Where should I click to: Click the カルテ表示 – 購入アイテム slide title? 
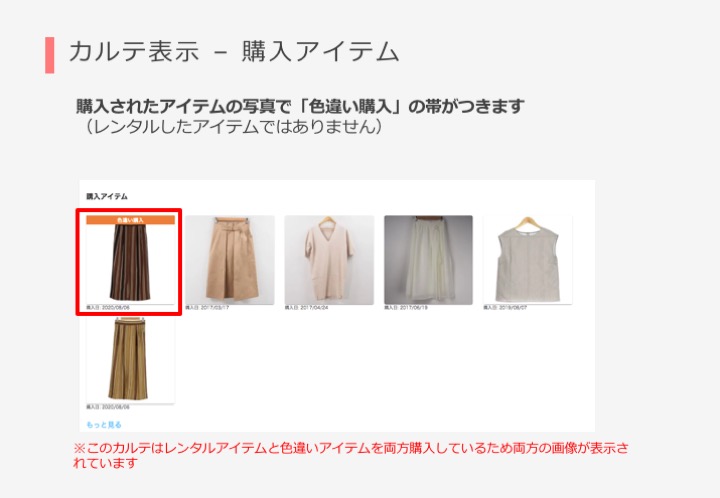[234, 51]
